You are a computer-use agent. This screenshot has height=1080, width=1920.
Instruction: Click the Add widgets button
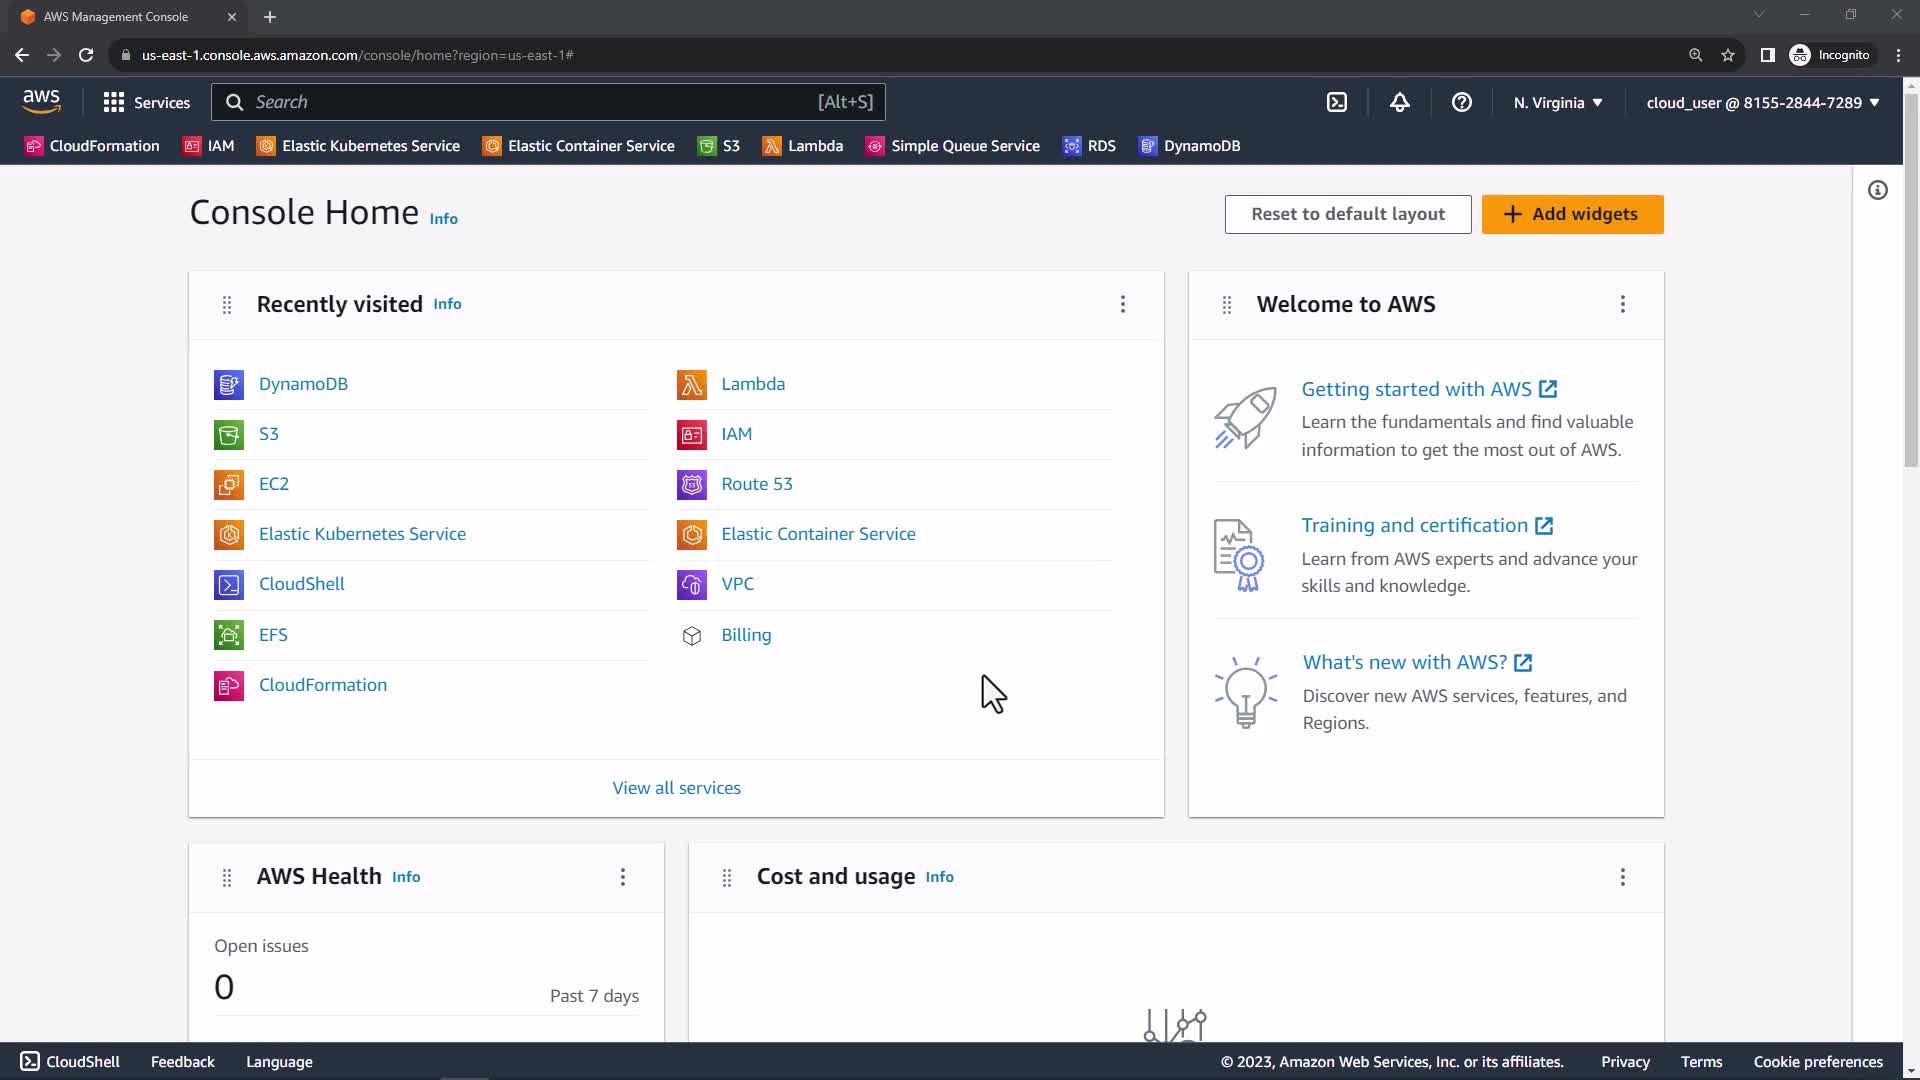point(1572,214)
